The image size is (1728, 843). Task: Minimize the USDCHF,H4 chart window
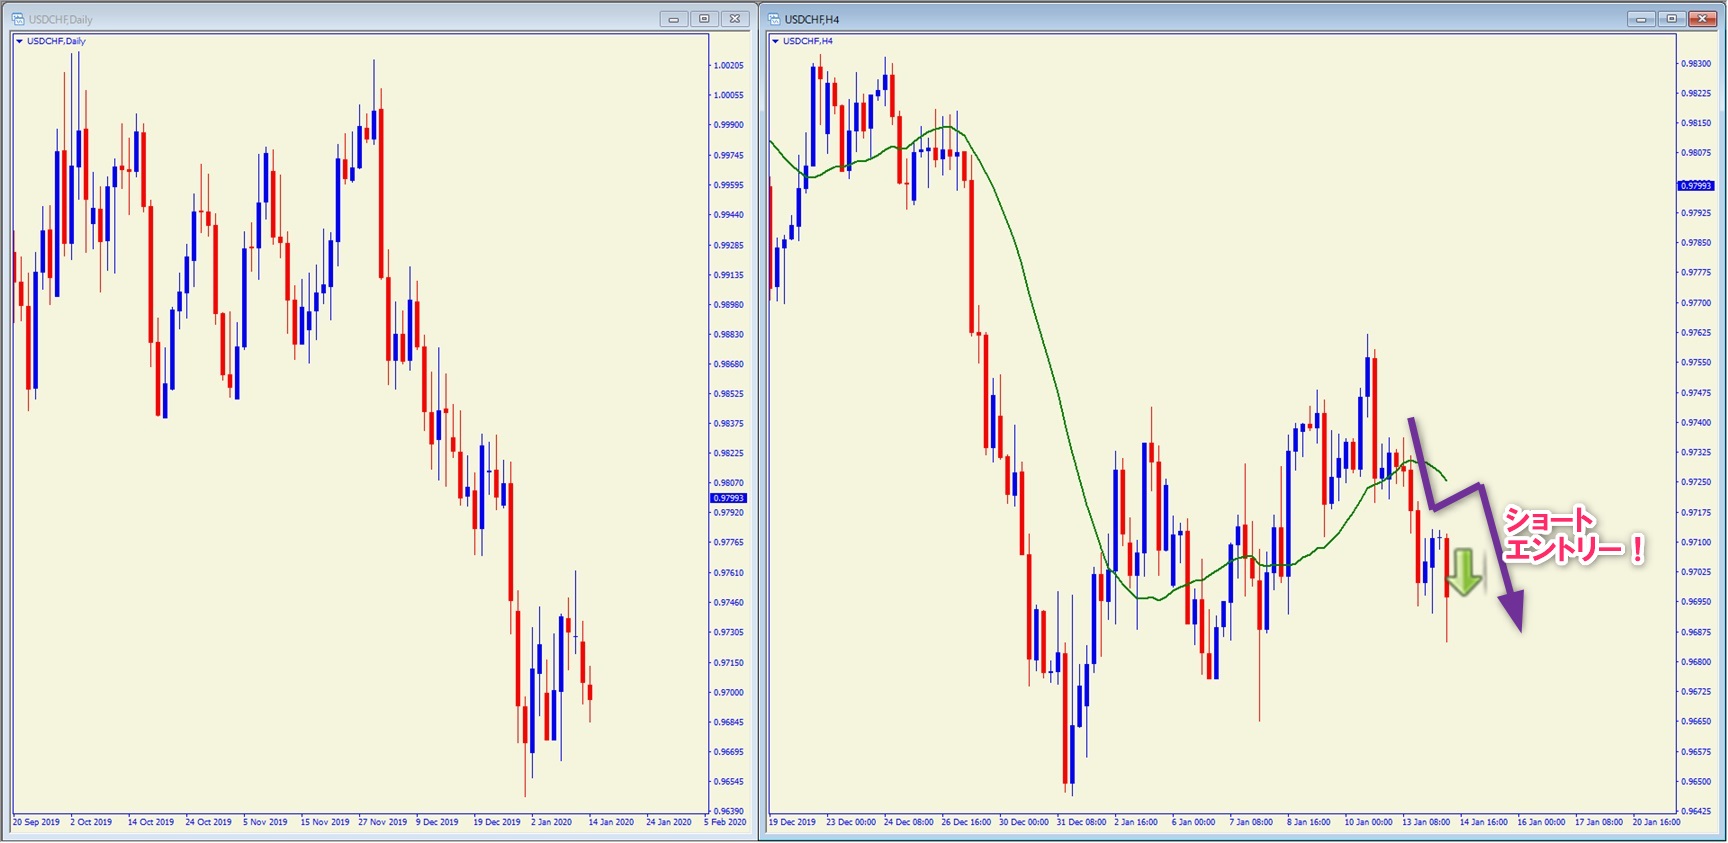tap(1641, 19)
